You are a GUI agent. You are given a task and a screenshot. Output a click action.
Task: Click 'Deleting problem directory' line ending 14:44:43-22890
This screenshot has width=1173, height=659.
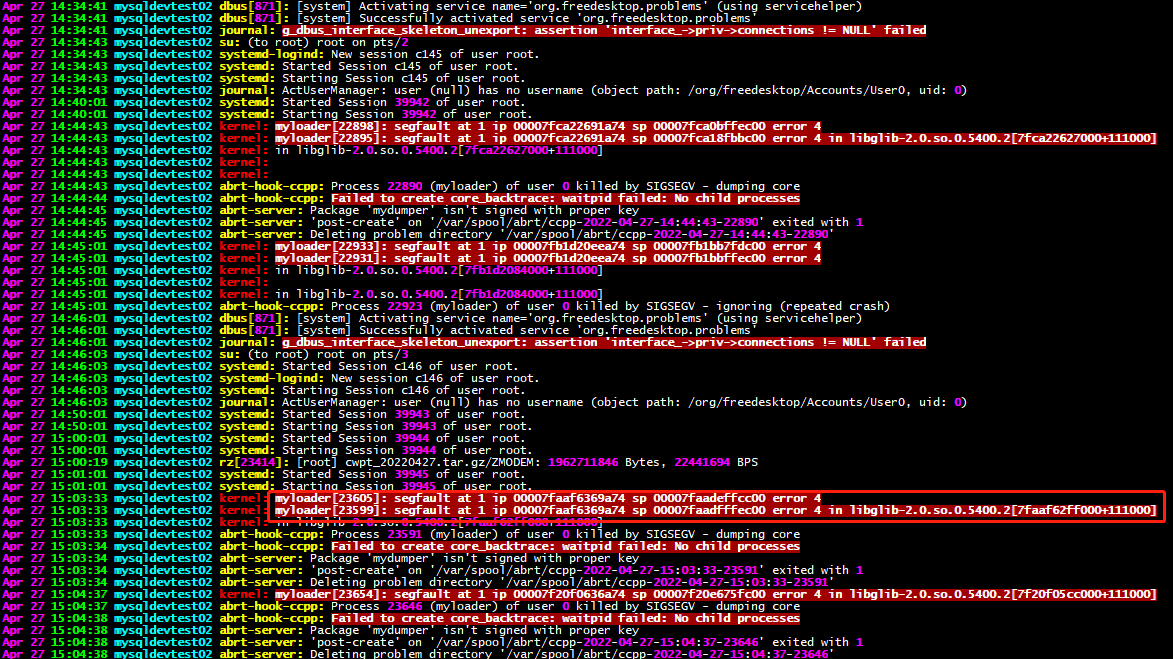[x=572, y=234]
